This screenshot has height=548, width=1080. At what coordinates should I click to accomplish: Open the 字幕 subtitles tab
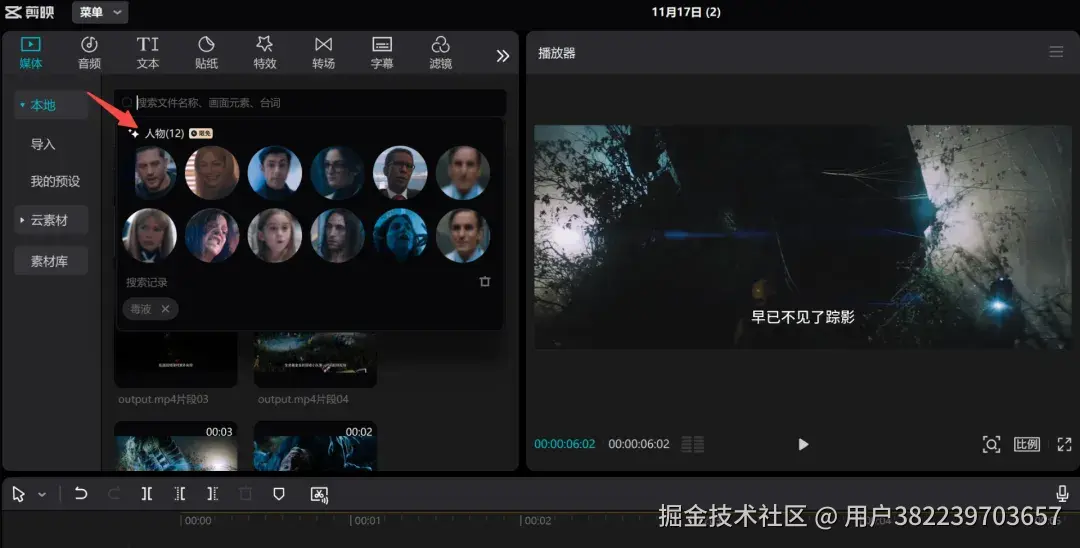click(382, 53)
